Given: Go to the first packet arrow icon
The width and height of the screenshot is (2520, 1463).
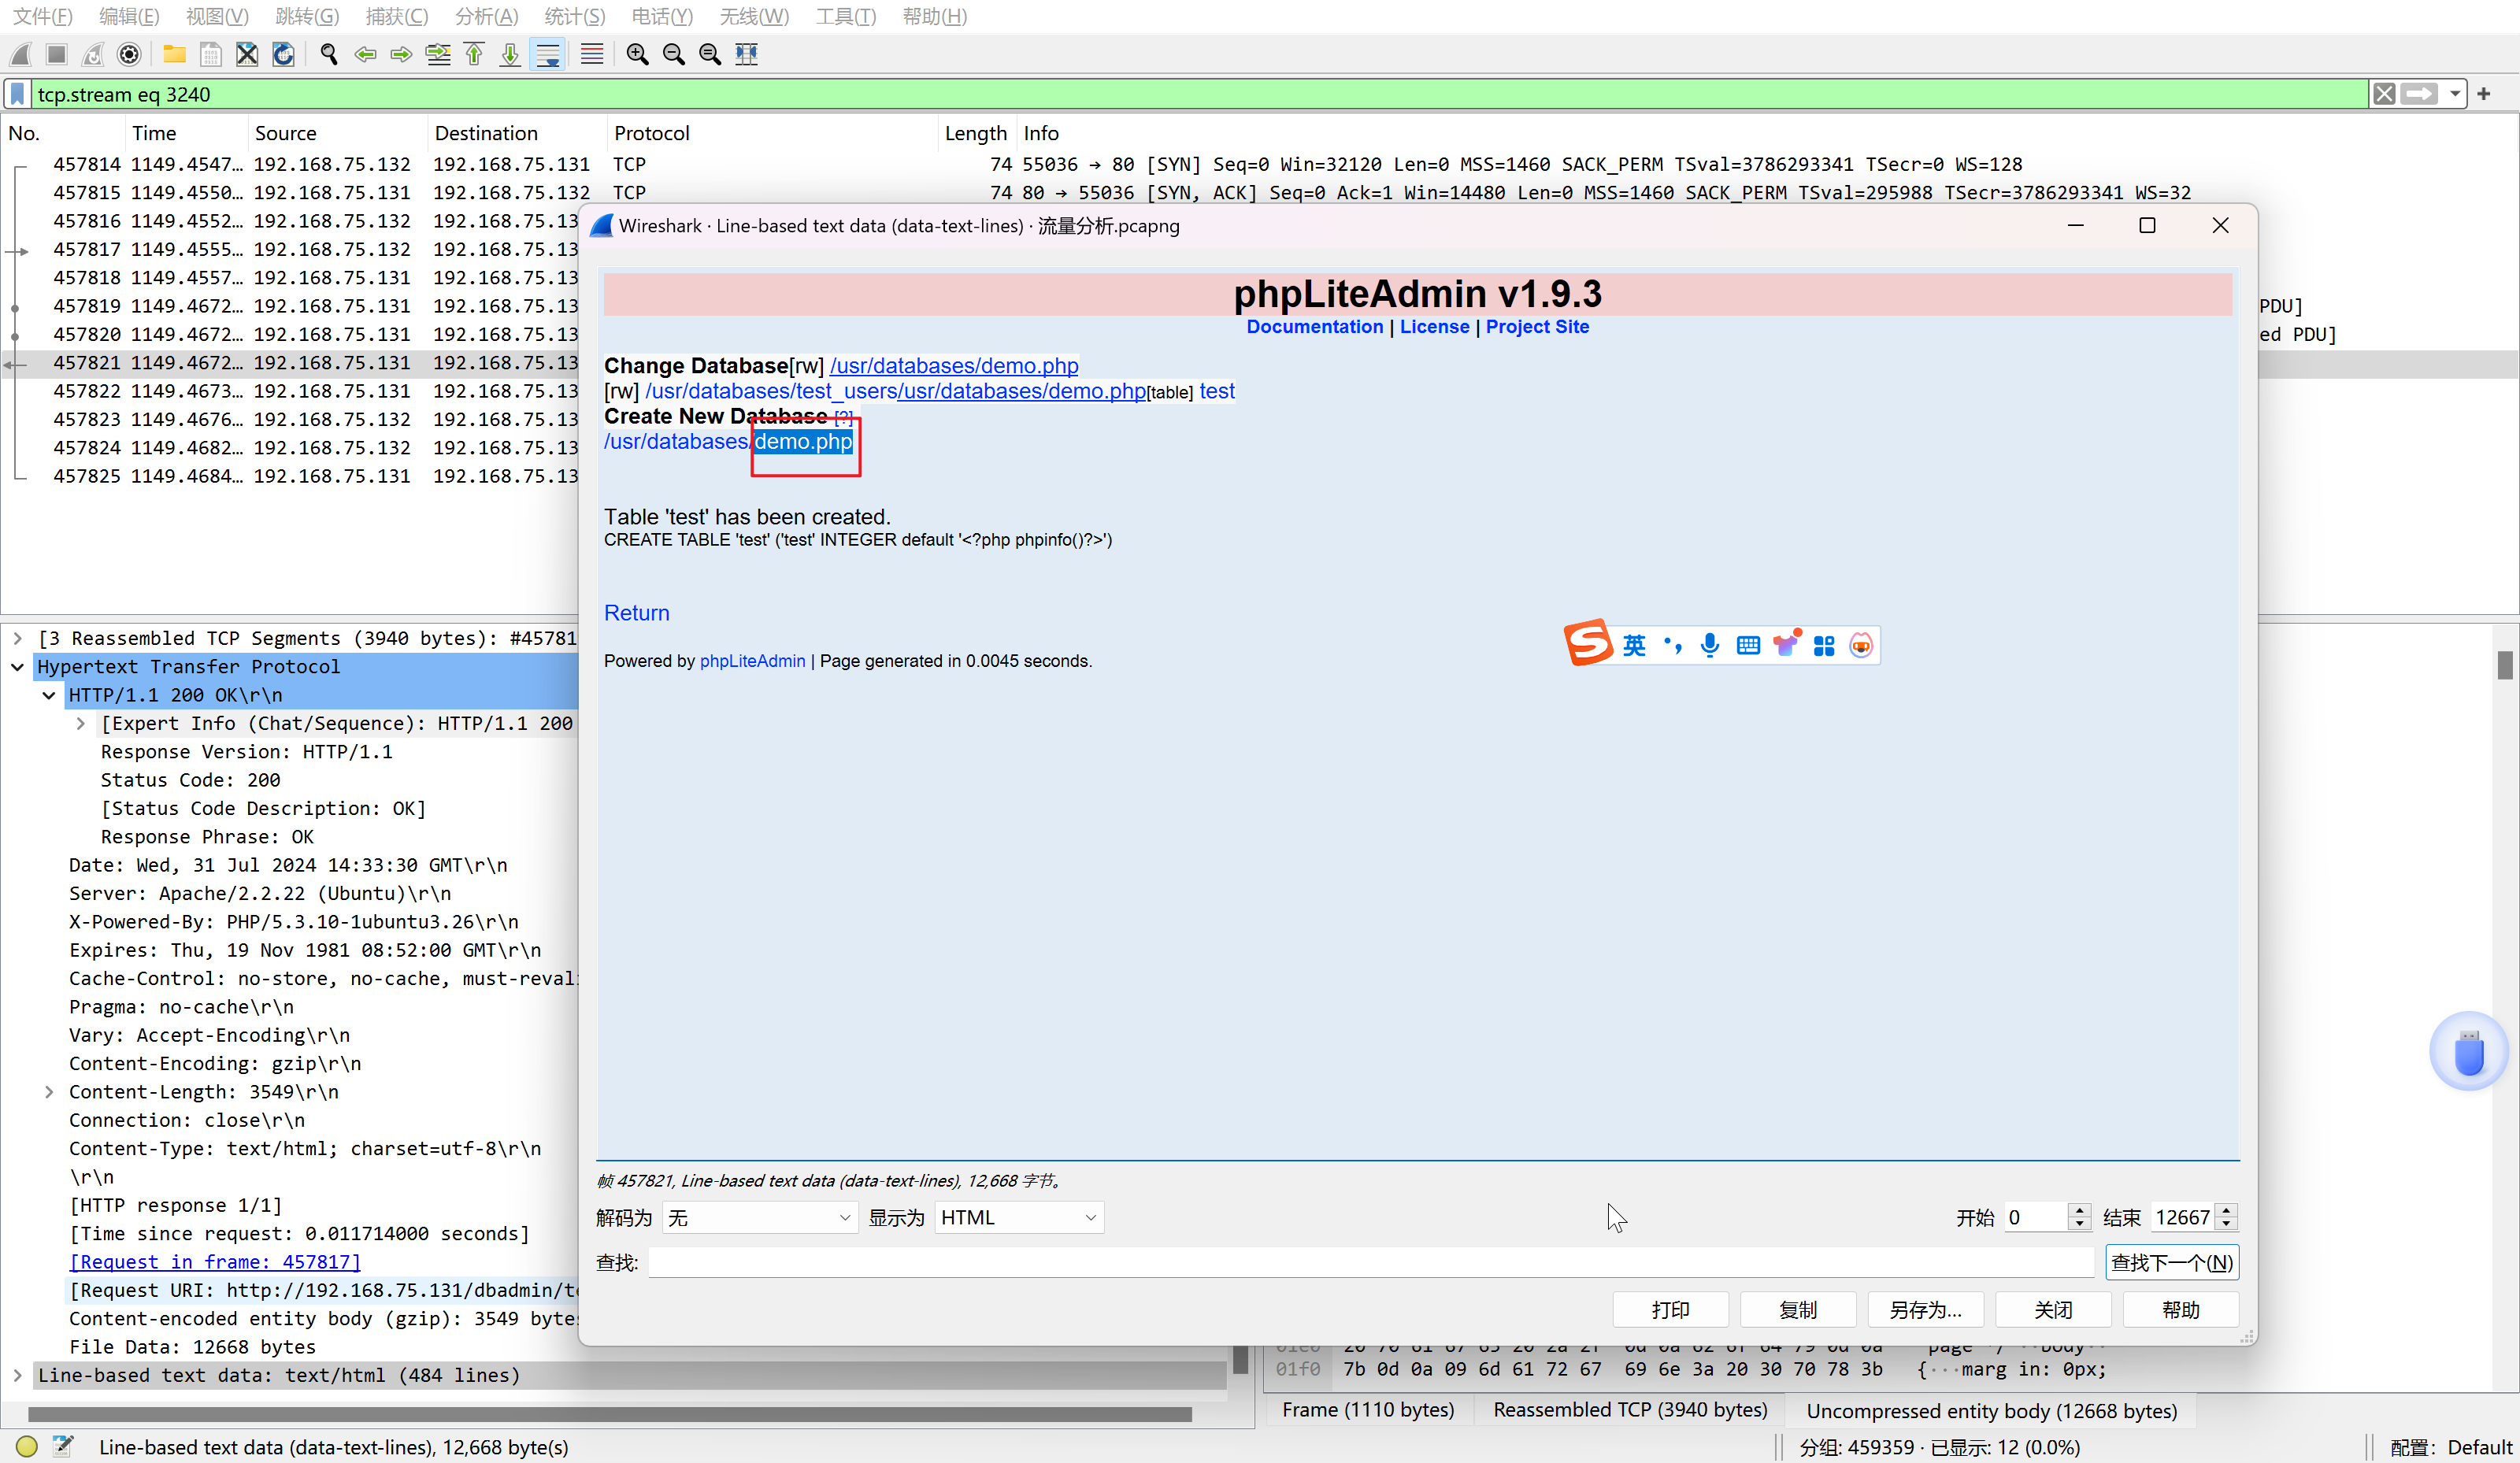Looking at the screenshot, I should coord(474,55).
